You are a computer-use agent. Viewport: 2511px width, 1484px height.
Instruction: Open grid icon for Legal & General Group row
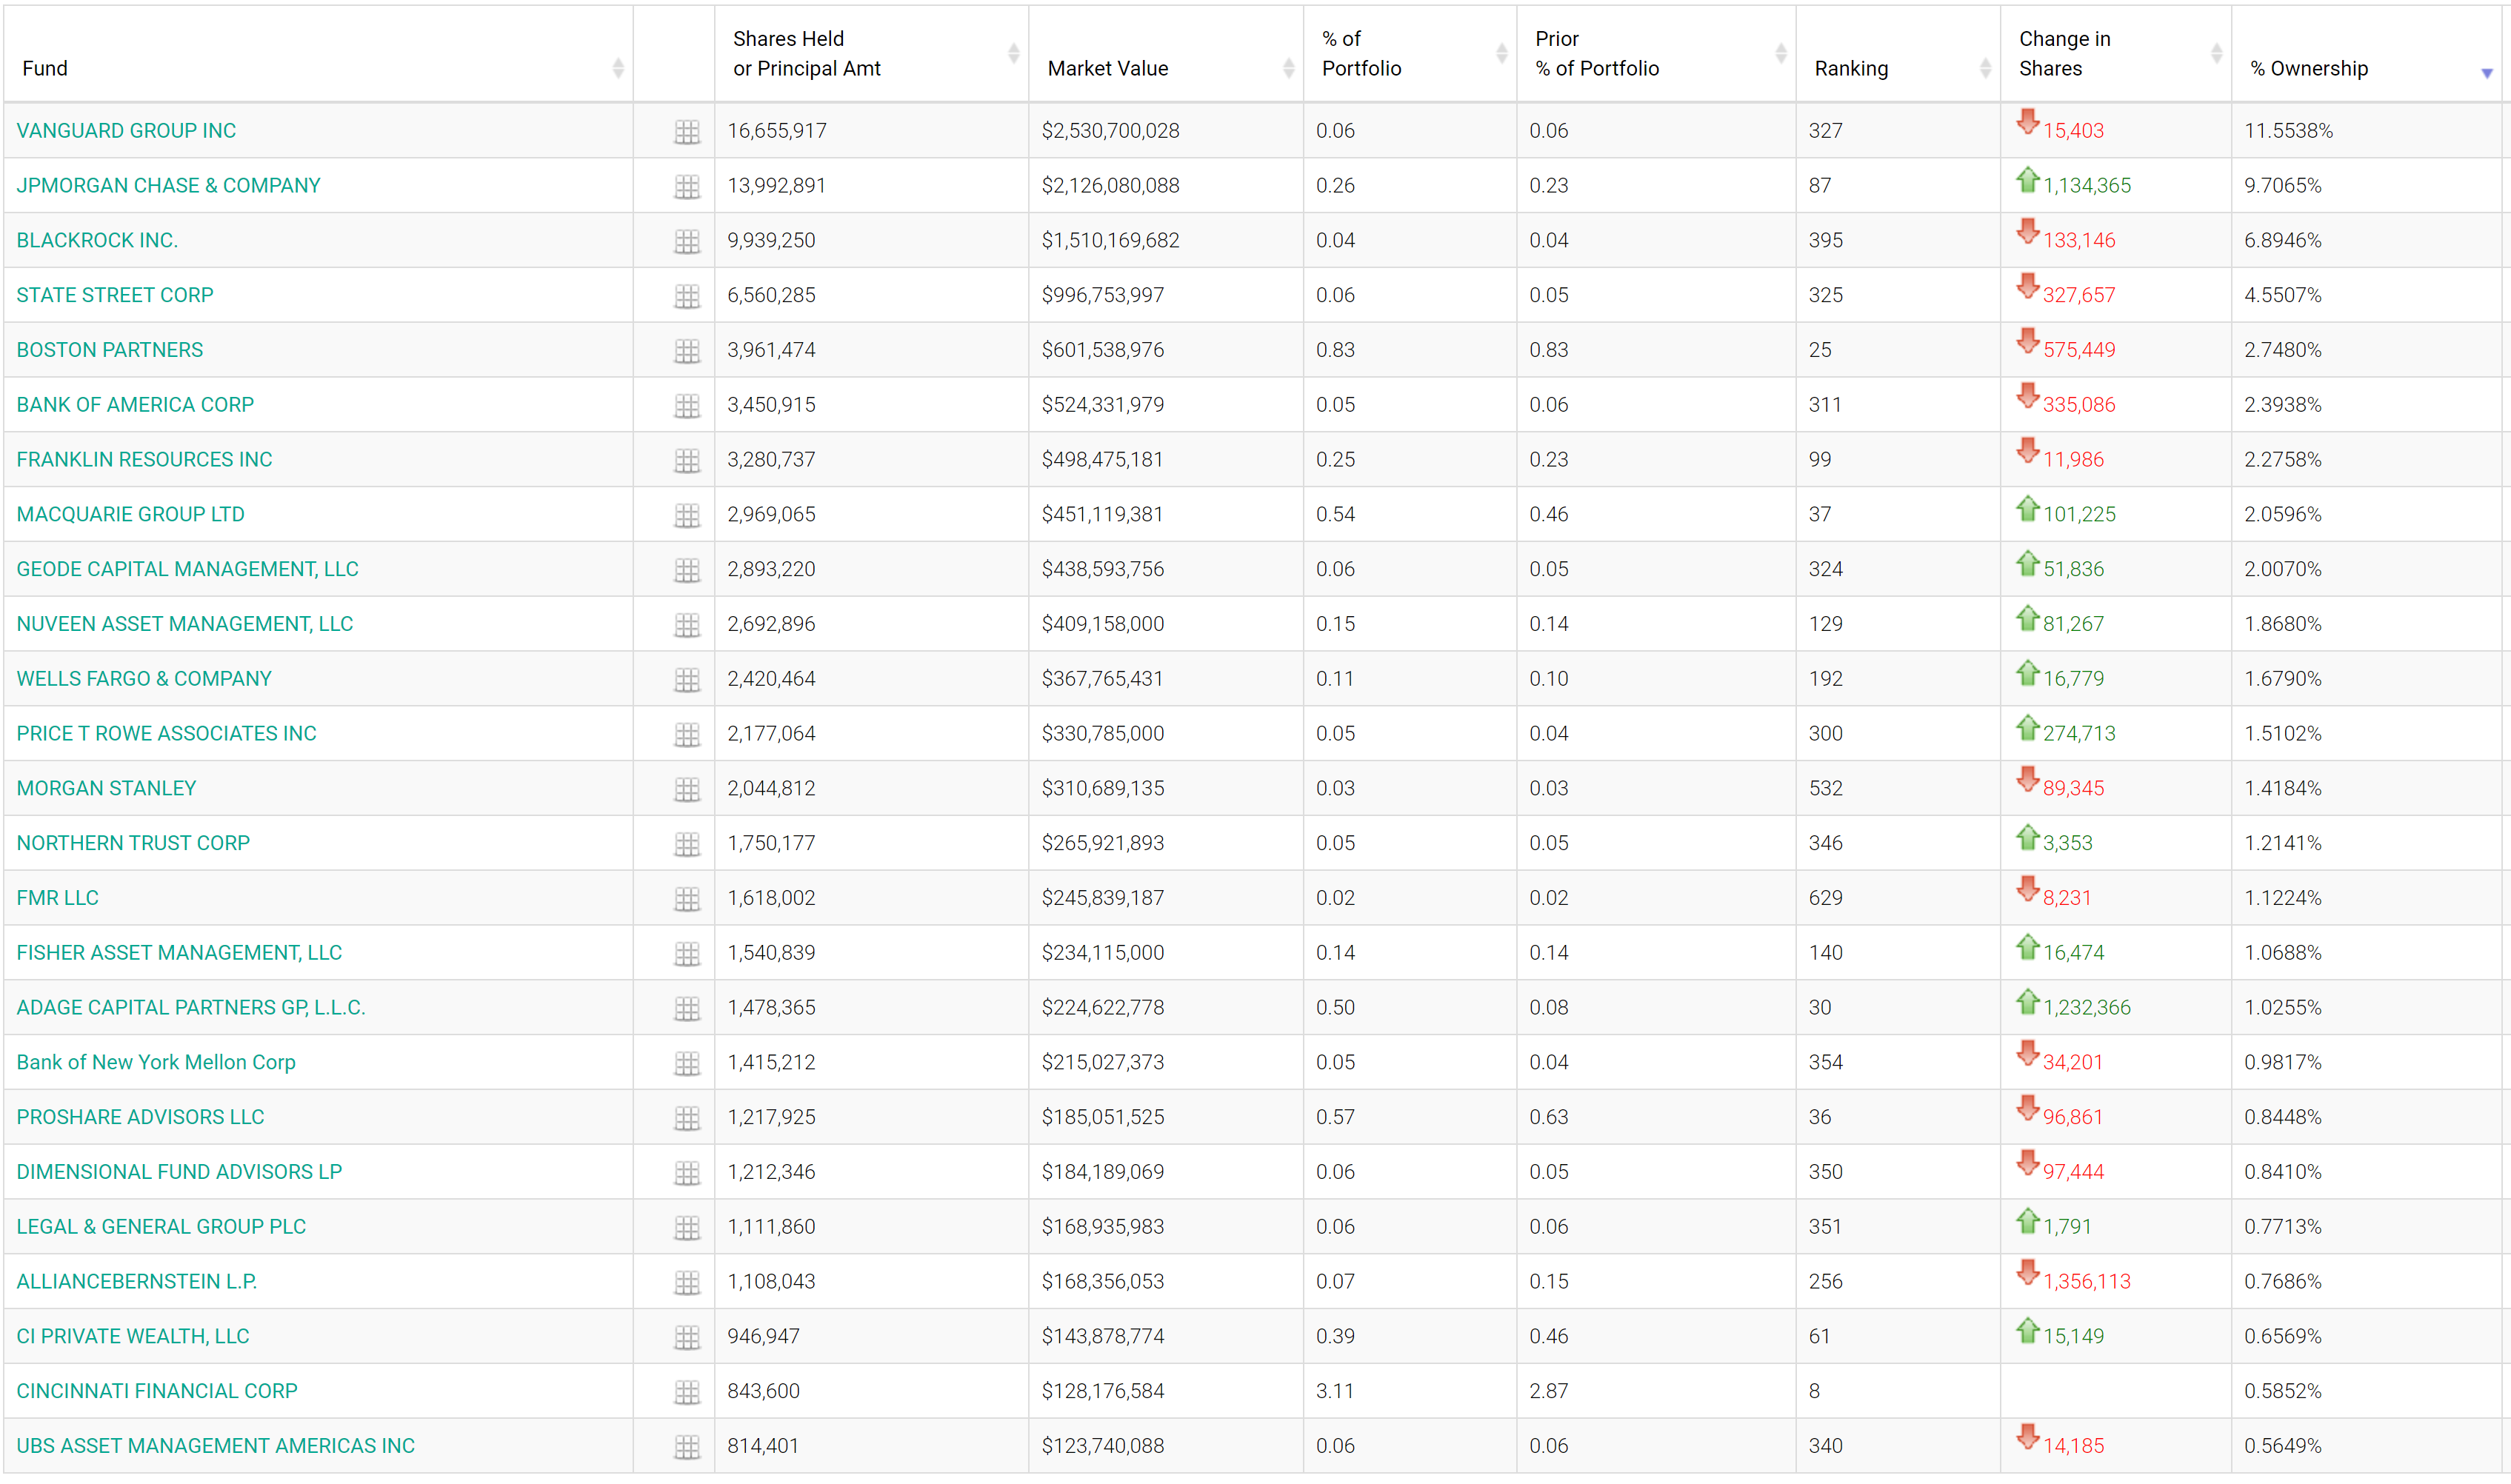point(687,1228)
